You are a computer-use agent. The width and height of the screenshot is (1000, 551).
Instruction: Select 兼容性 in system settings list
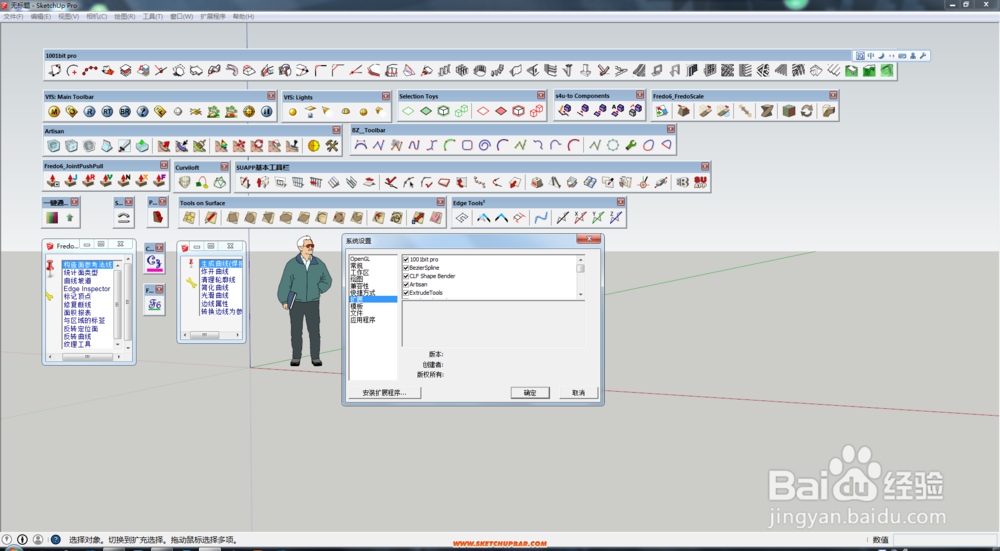point(360,286)
